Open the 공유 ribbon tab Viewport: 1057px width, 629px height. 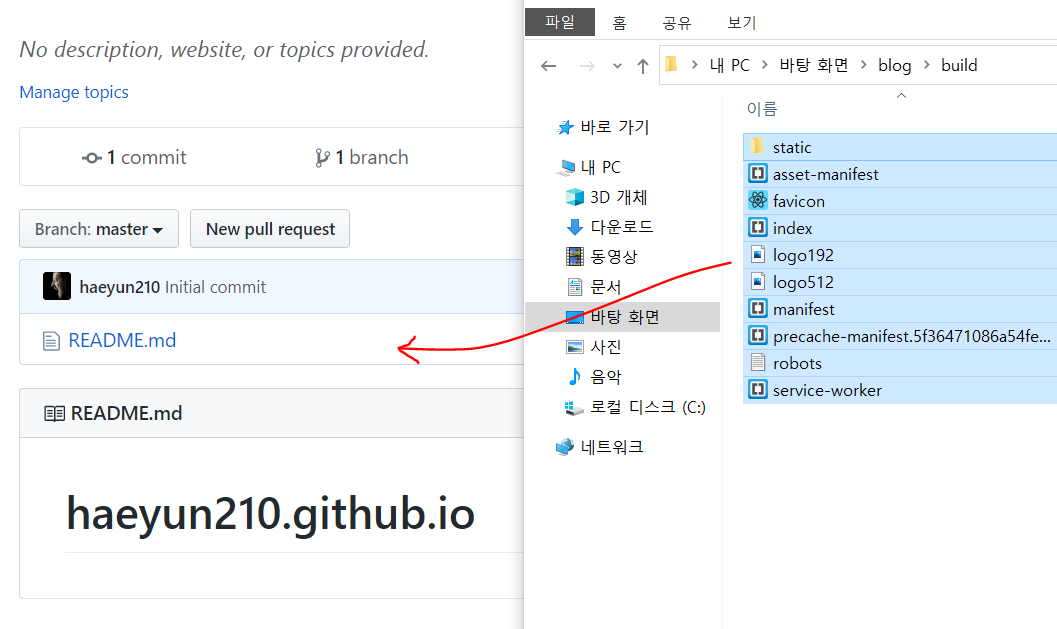(x=677, y=23)
